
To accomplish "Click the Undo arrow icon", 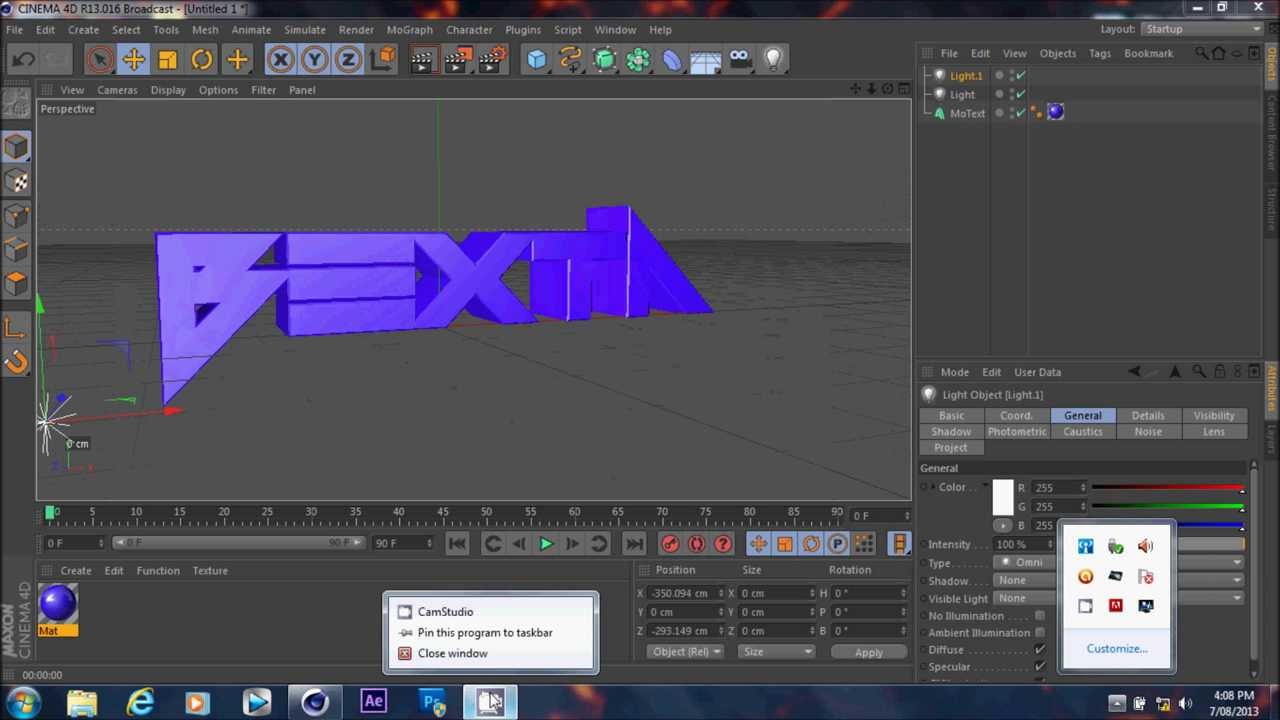I will point(24,60).
